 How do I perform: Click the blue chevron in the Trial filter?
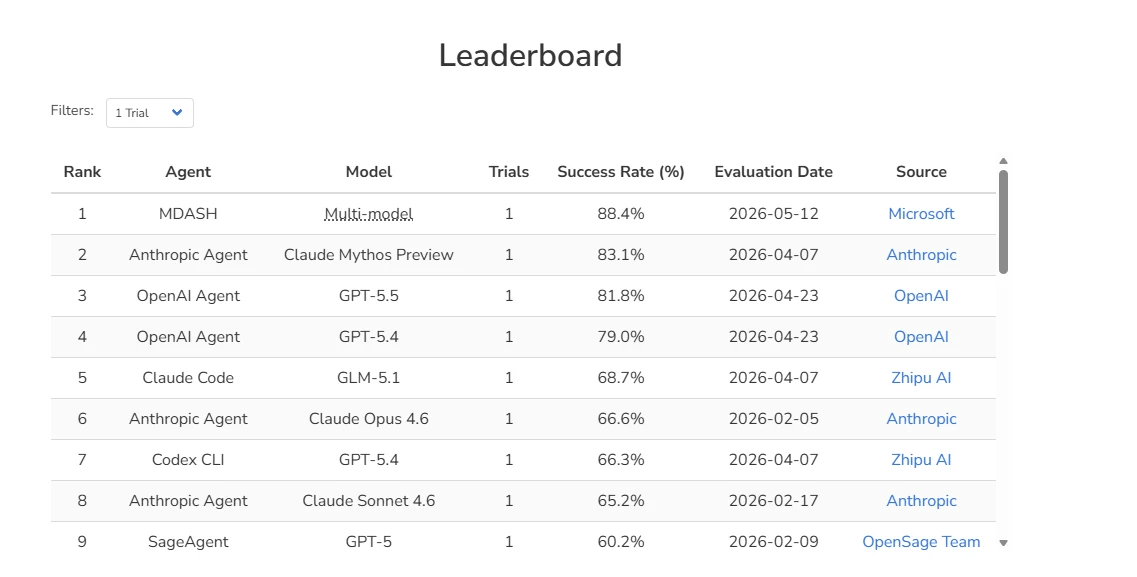point(177,112)
